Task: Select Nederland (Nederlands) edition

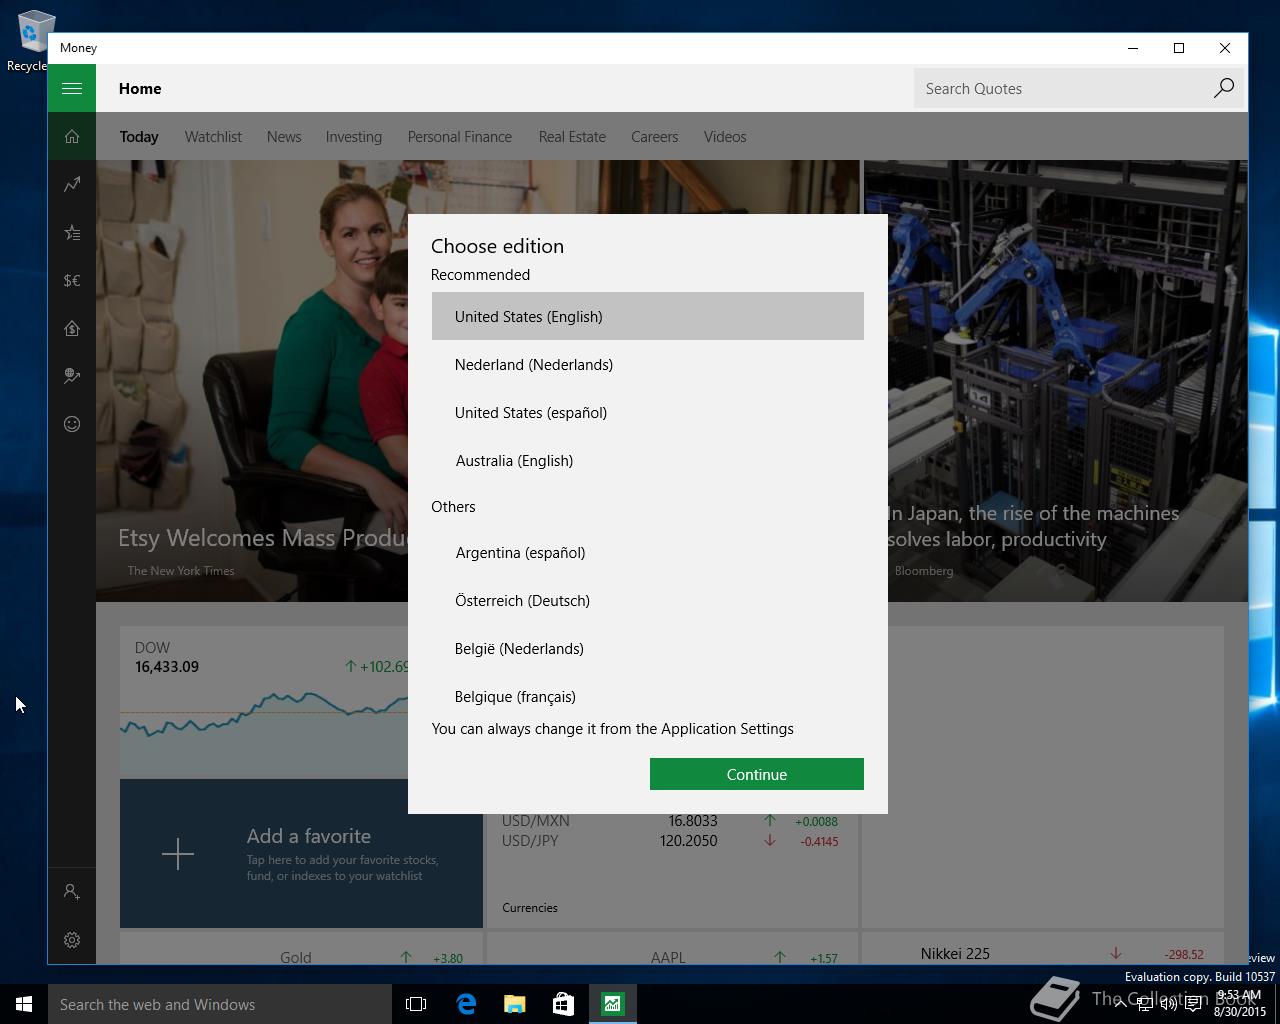Action: (x=648, y=364)
